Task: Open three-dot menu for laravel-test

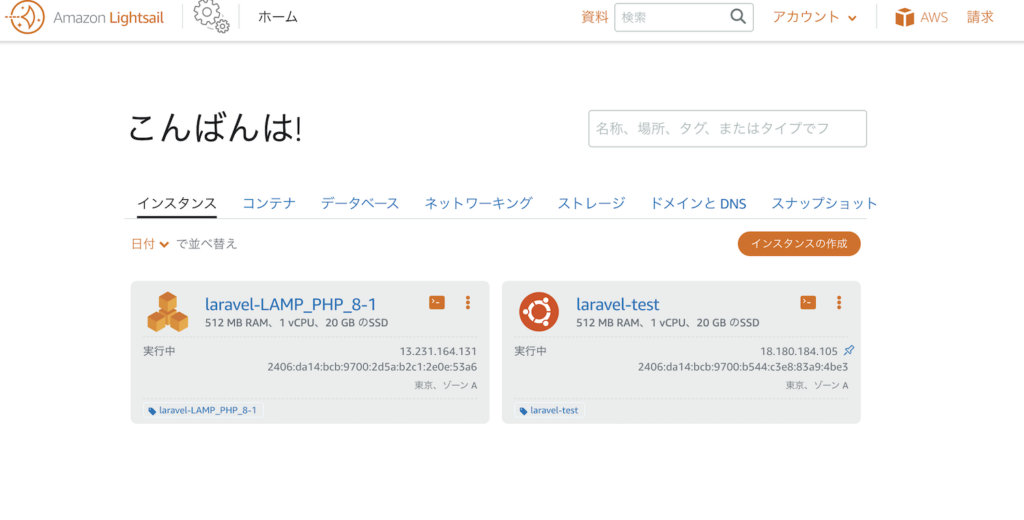Action: pos(839,302)
